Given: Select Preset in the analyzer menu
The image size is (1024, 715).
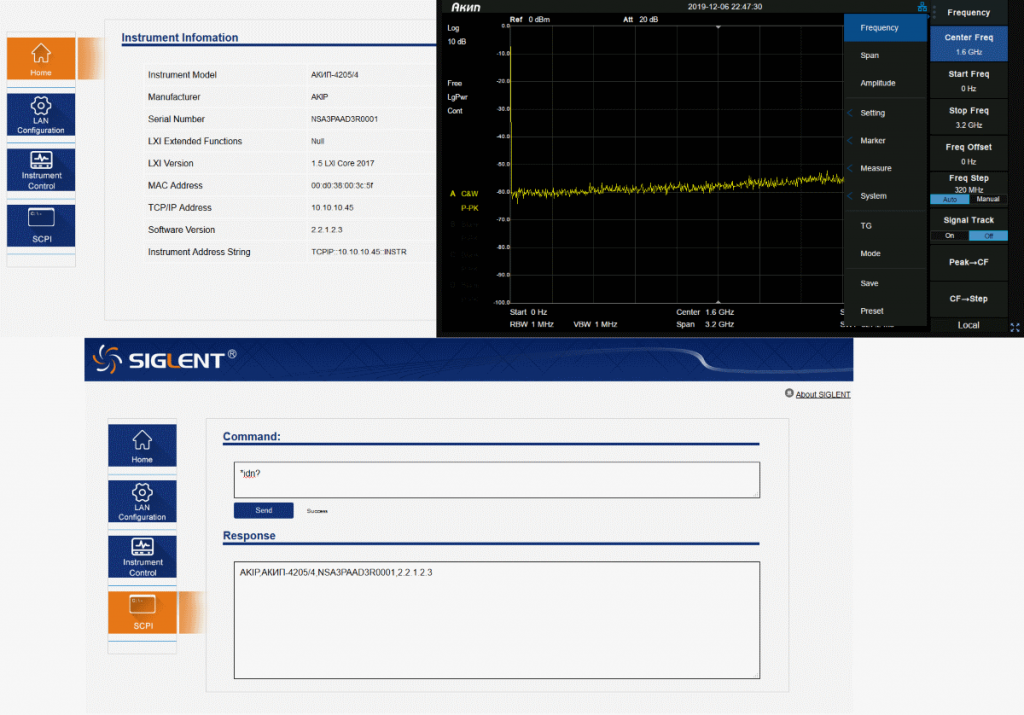Looking at the screenshot, I should 885,311.
